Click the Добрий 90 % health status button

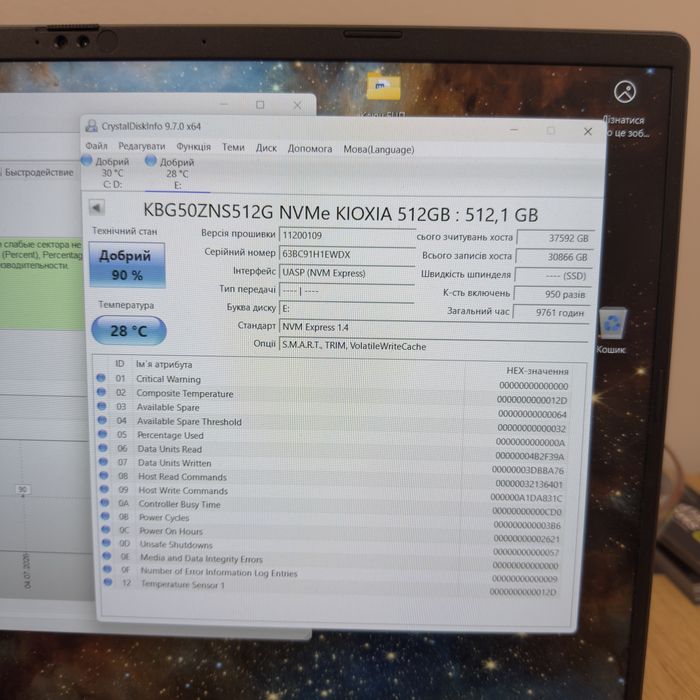pos(127,265)
